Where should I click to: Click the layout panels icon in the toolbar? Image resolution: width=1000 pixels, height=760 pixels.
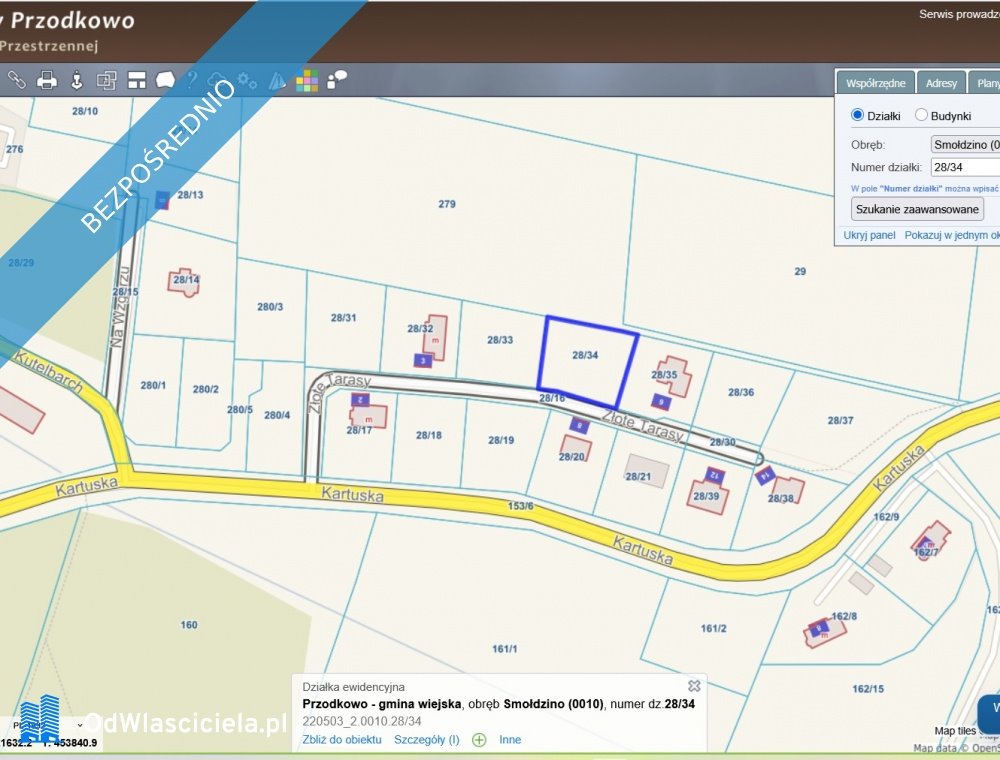137,80
